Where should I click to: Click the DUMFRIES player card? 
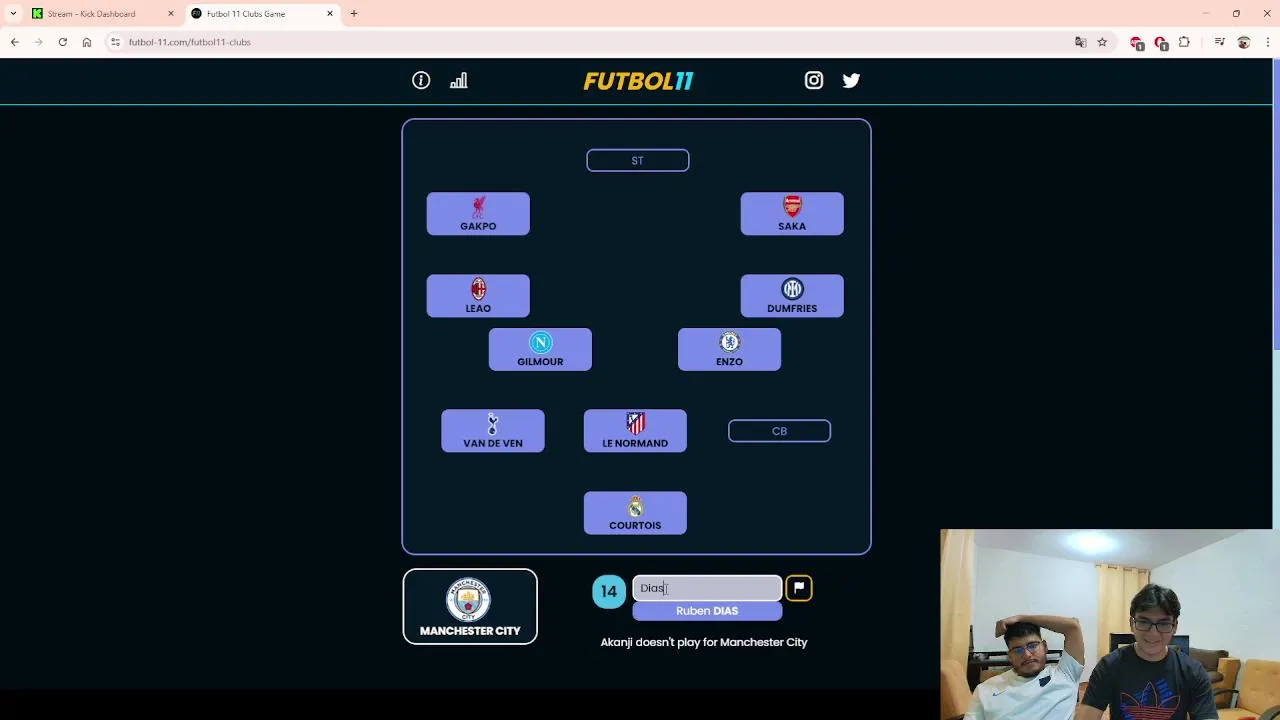click(x=792, y=296)
